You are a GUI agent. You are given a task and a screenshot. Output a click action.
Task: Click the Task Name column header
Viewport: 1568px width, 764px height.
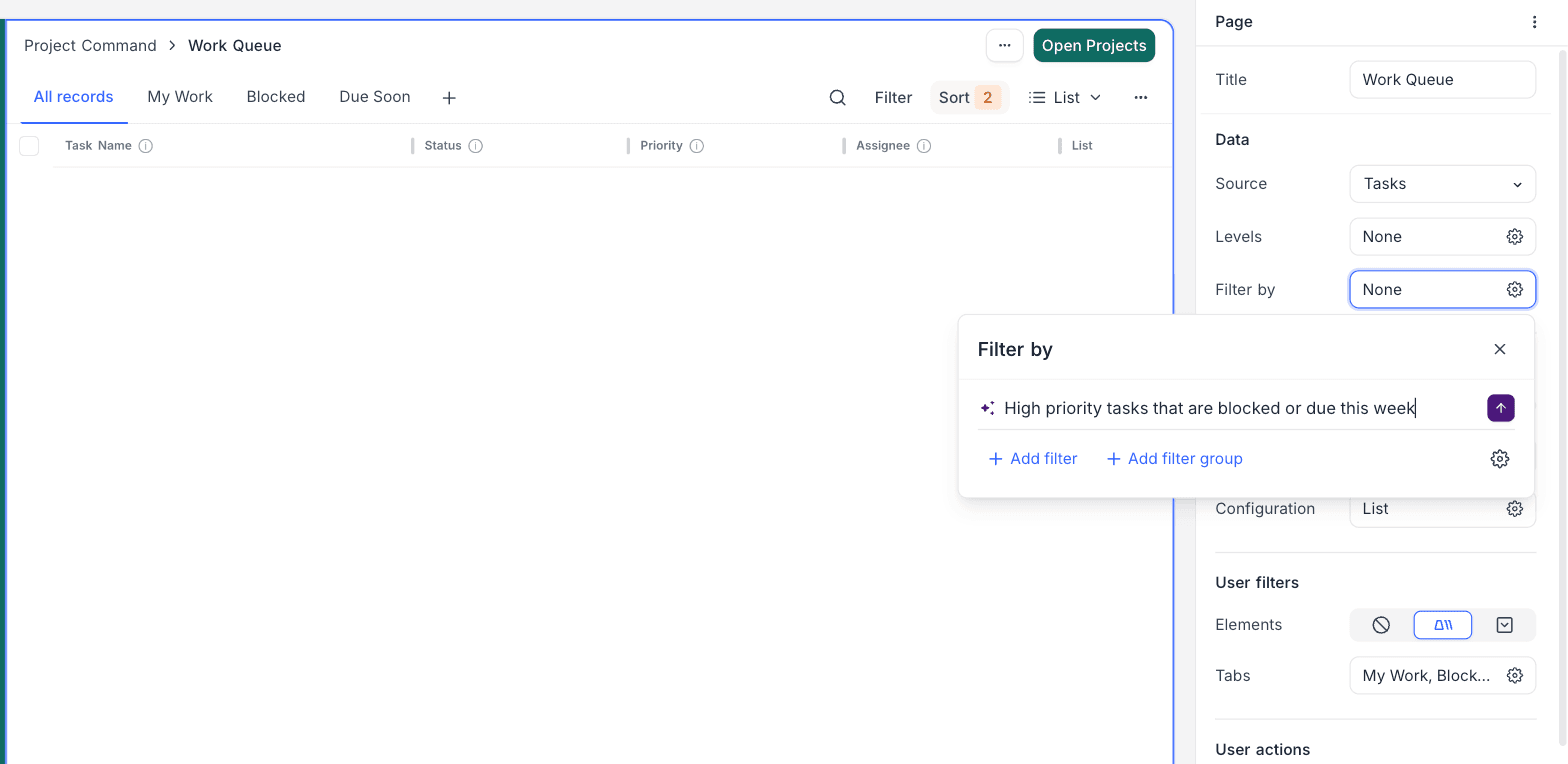98,146
